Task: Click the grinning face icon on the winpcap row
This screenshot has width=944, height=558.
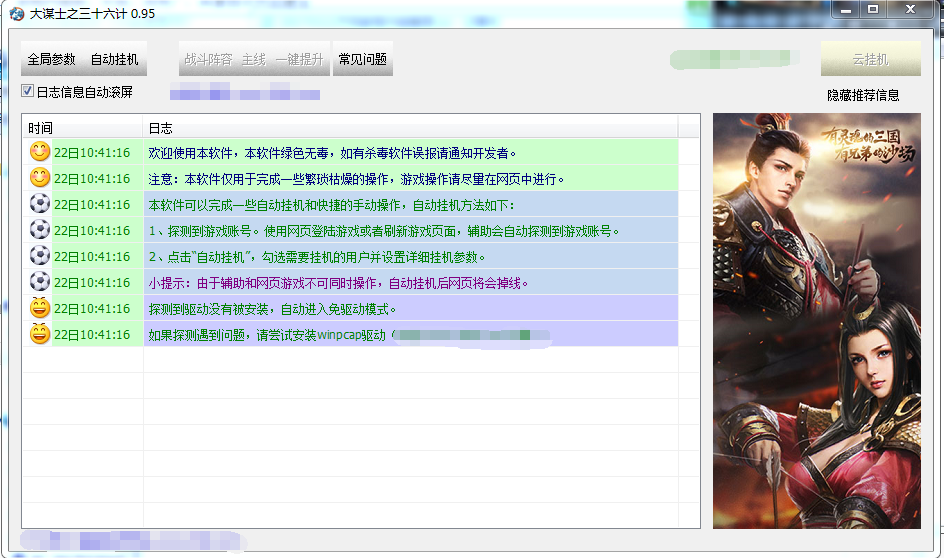Action: coord(39,335)
